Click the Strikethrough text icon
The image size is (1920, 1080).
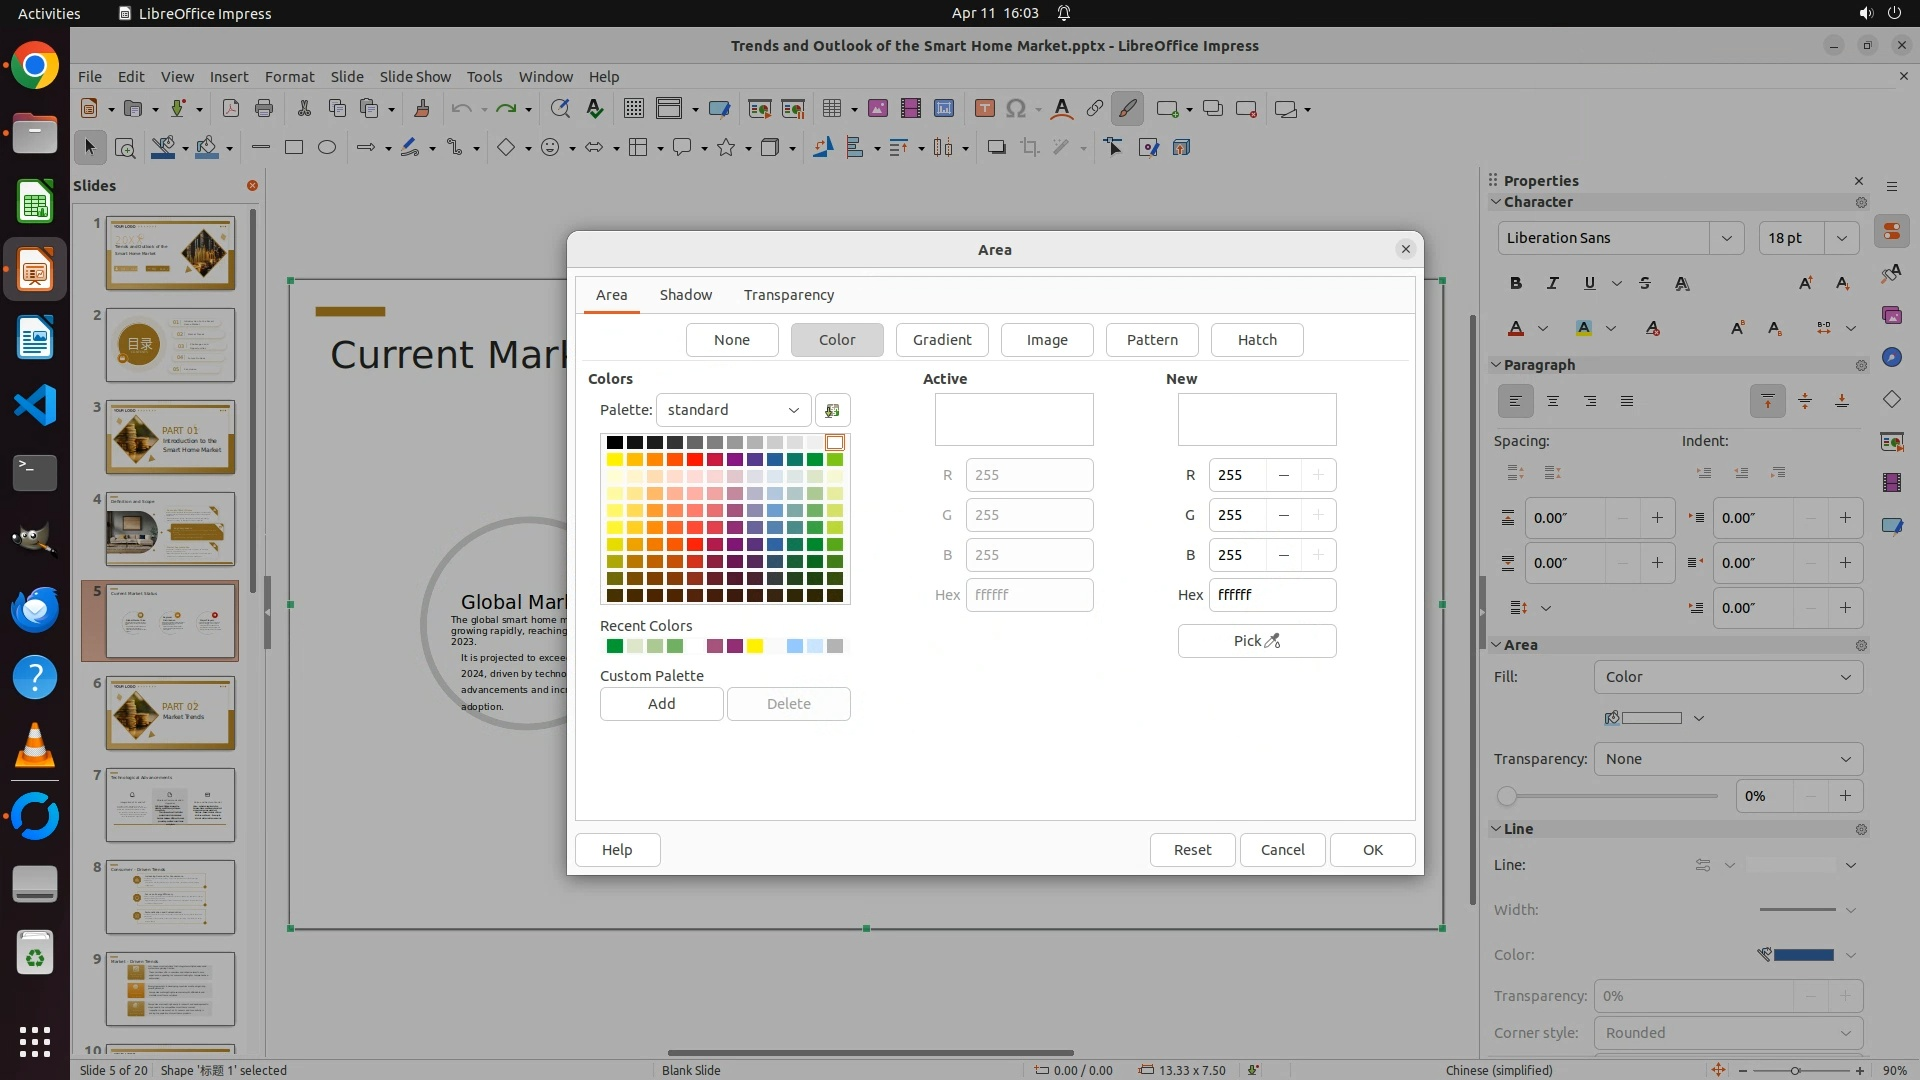tap(1645, 284)
